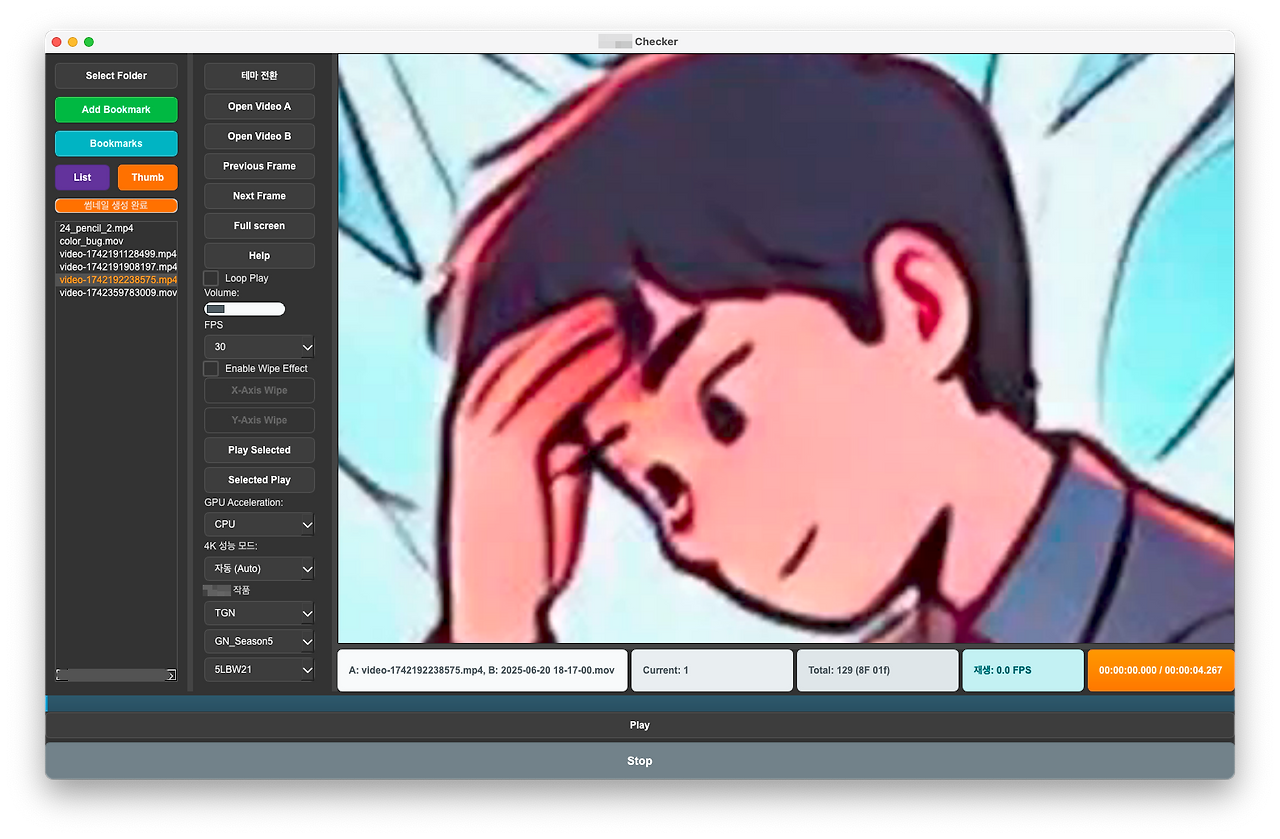Open the Bookmarks panel

(116, 144)
